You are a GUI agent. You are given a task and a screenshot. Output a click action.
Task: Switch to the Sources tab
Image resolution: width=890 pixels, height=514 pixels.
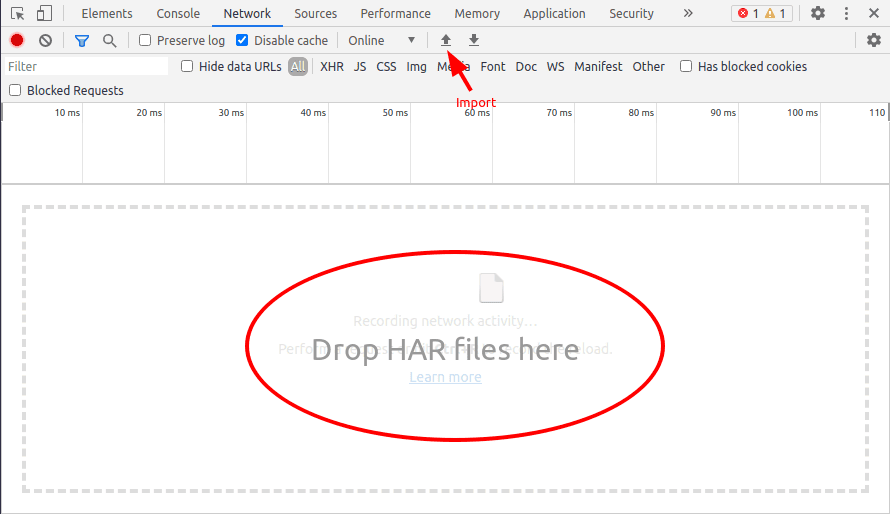click(x=316, y=14)
